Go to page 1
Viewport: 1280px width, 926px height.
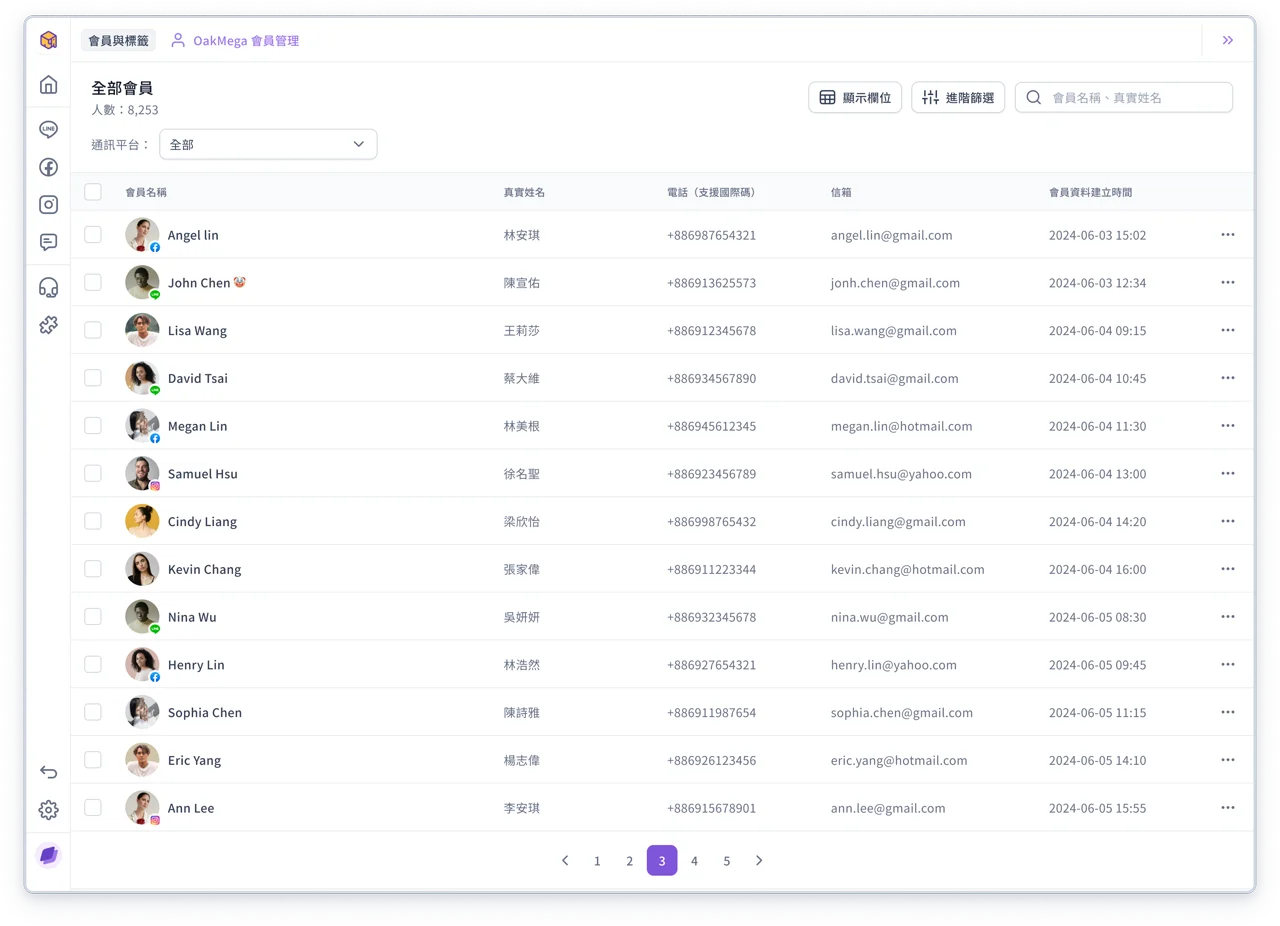coord(597,861)
